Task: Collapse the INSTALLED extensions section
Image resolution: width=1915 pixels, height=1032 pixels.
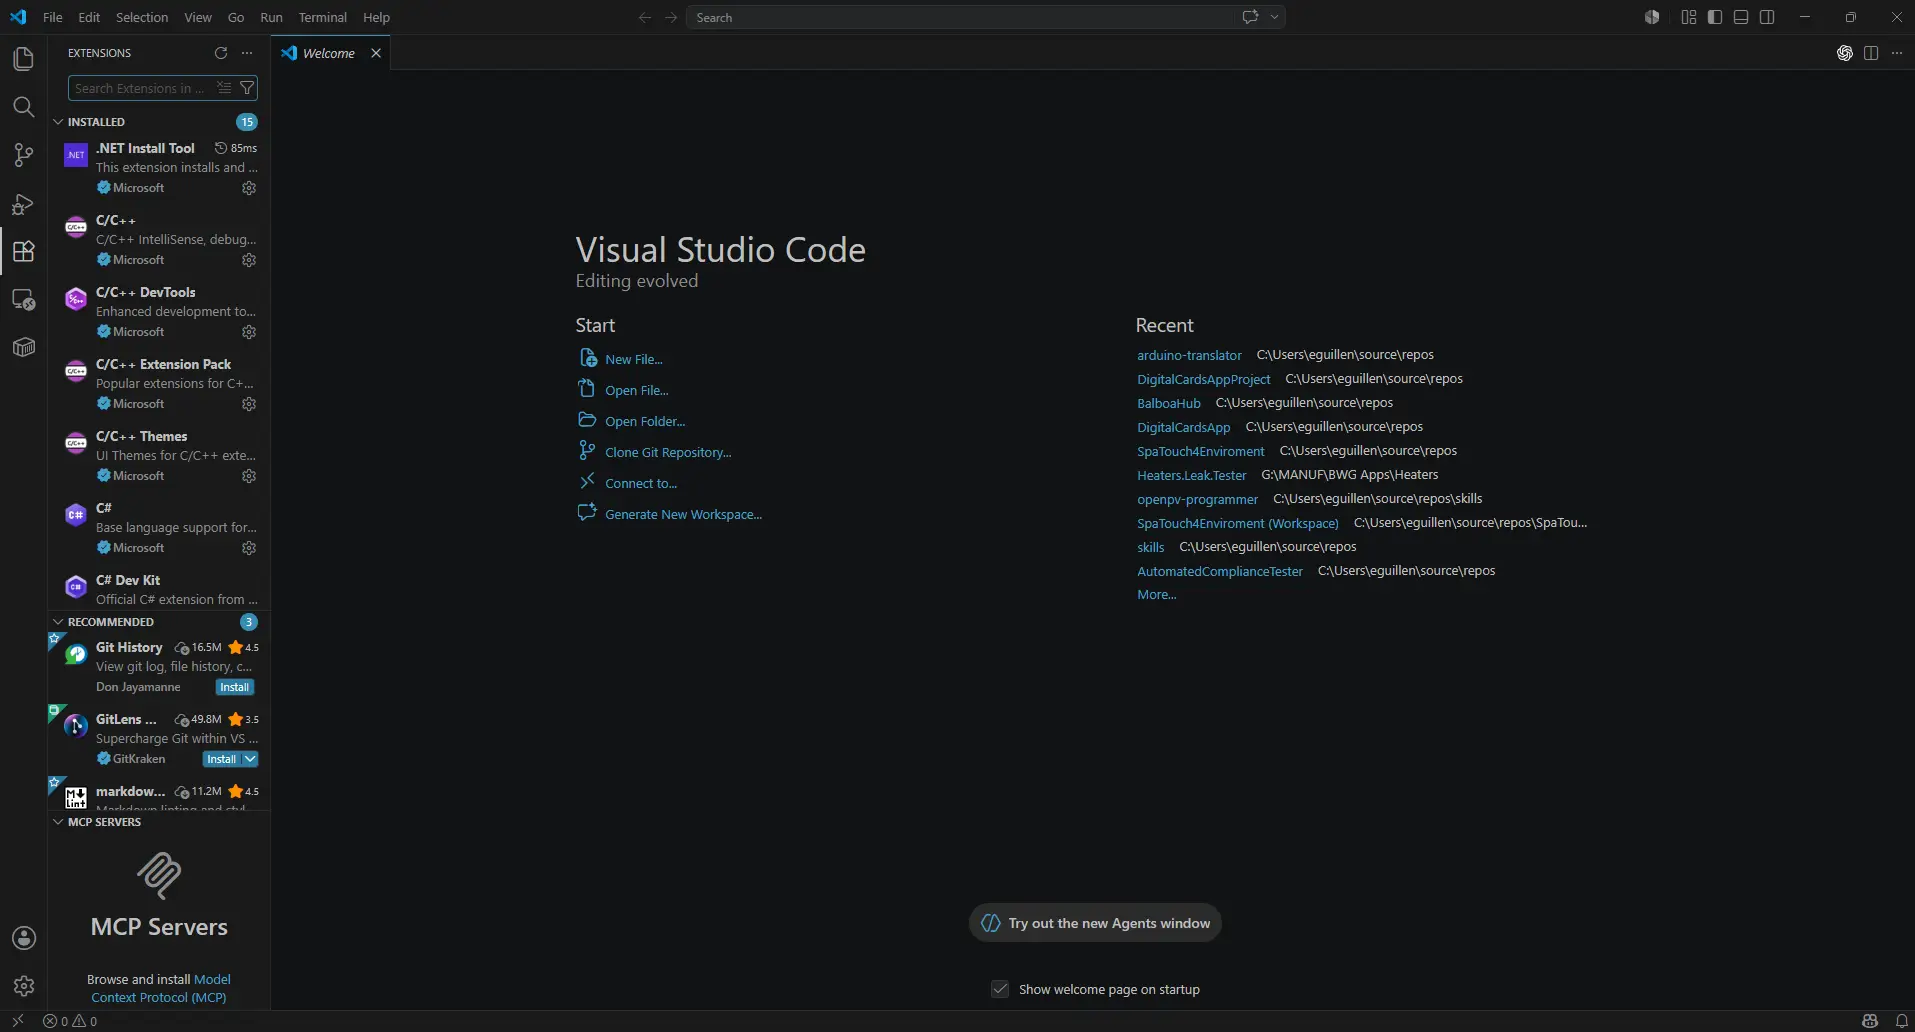Action: (x=58, y=122)
